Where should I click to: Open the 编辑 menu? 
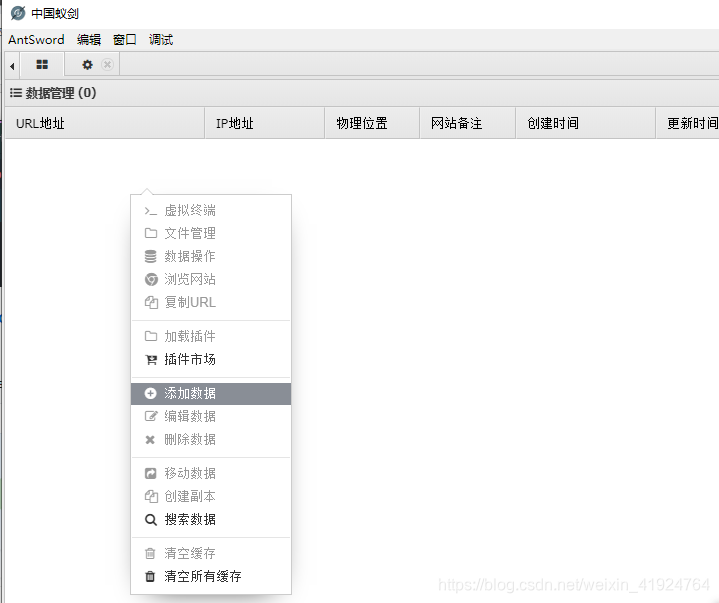[x=89, y=40]
